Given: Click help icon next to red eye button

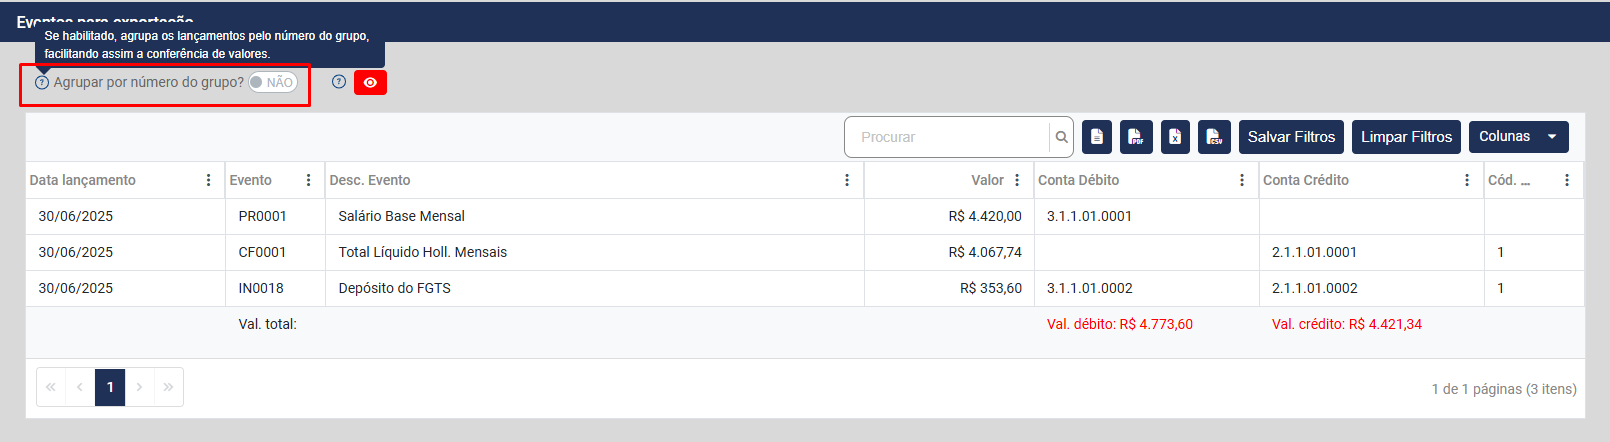Looking at the screenshot, I should click(x=339, y=82).
